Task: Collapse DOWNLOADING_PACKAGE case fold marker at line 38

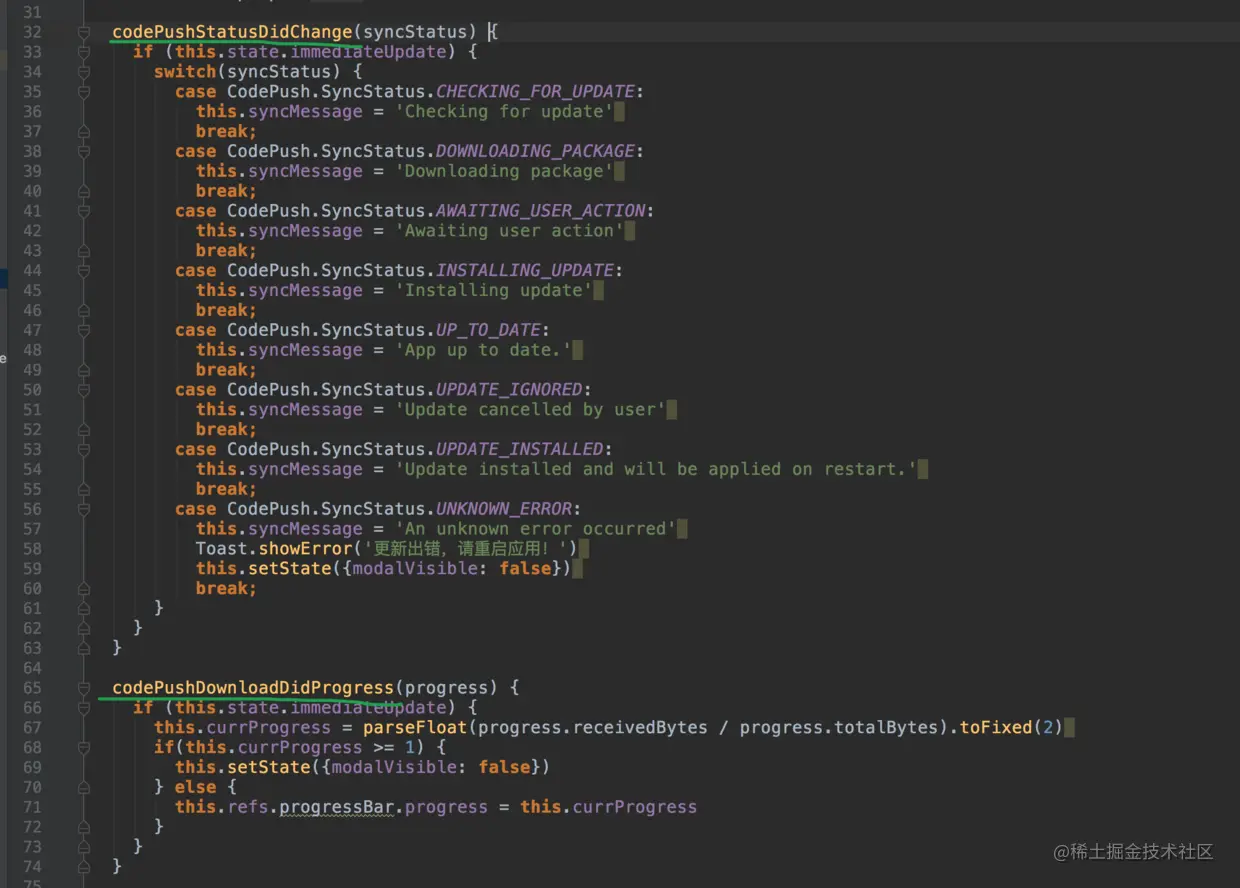Action: pyautogui.click(x=84, y=151)
